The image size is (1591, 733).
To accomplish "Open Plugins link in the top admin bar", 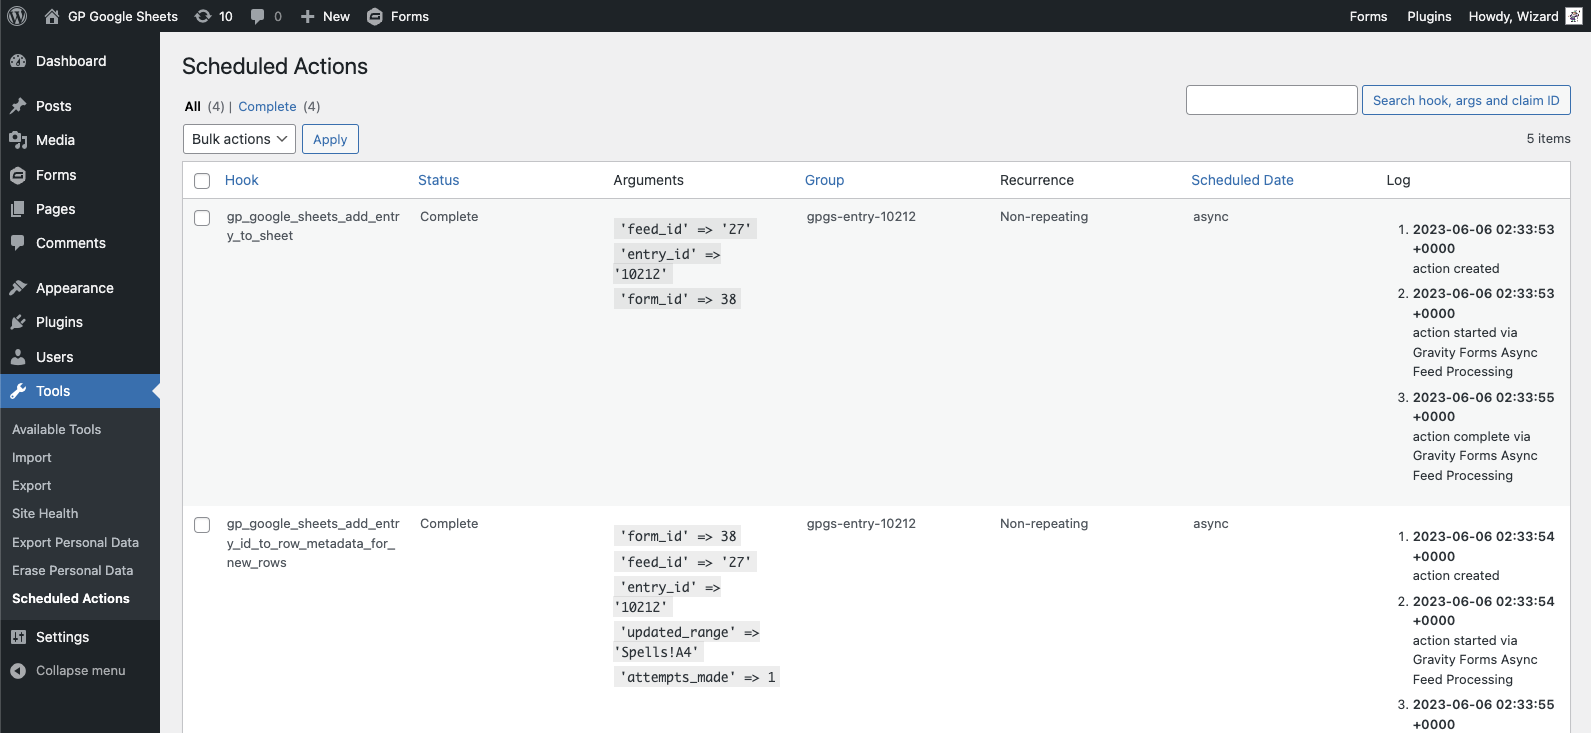I will pos(1429,16).
